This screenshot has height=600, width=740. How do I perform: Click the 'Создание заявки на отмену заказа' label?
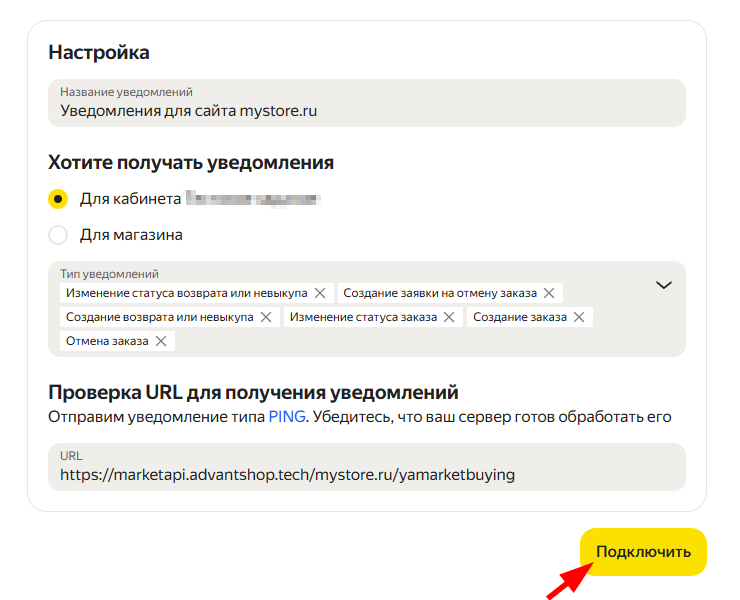point(440,293)
